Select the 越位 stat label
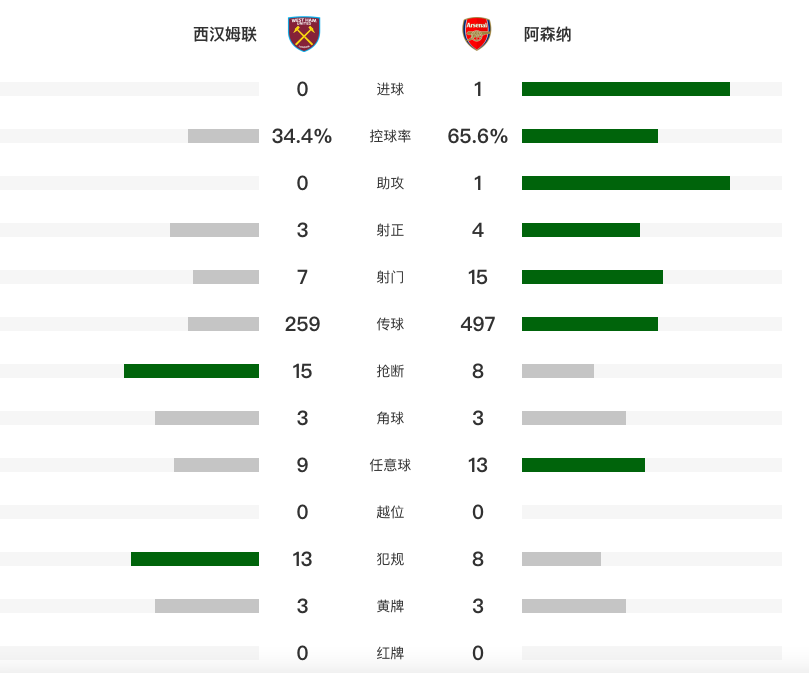809x673 pixels. 390,512
